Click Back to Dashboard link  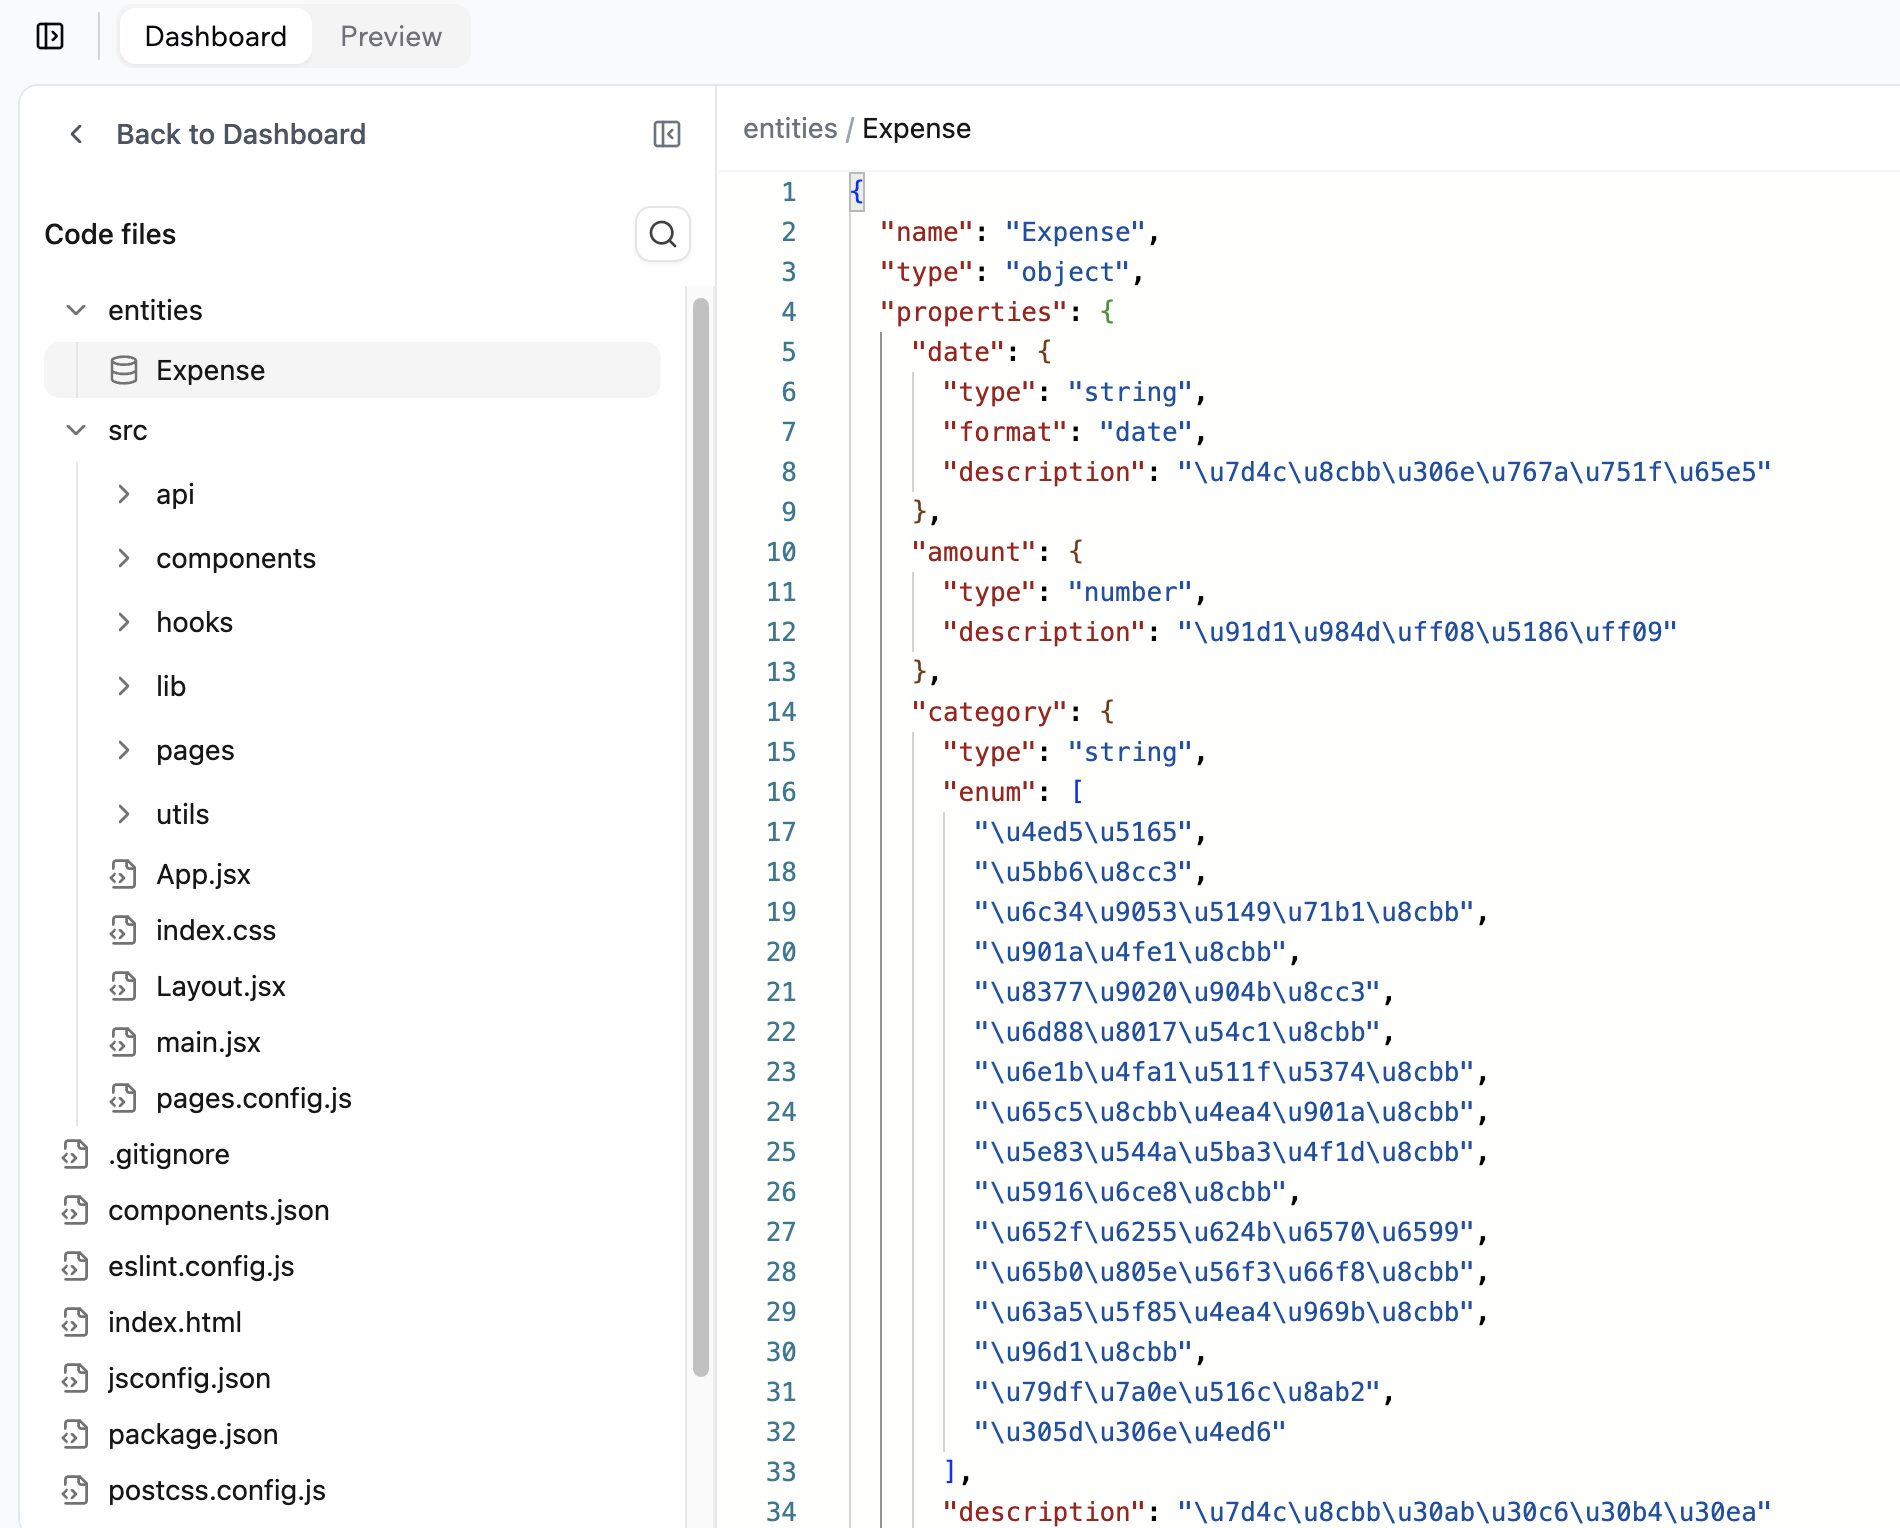pos(240,134)
